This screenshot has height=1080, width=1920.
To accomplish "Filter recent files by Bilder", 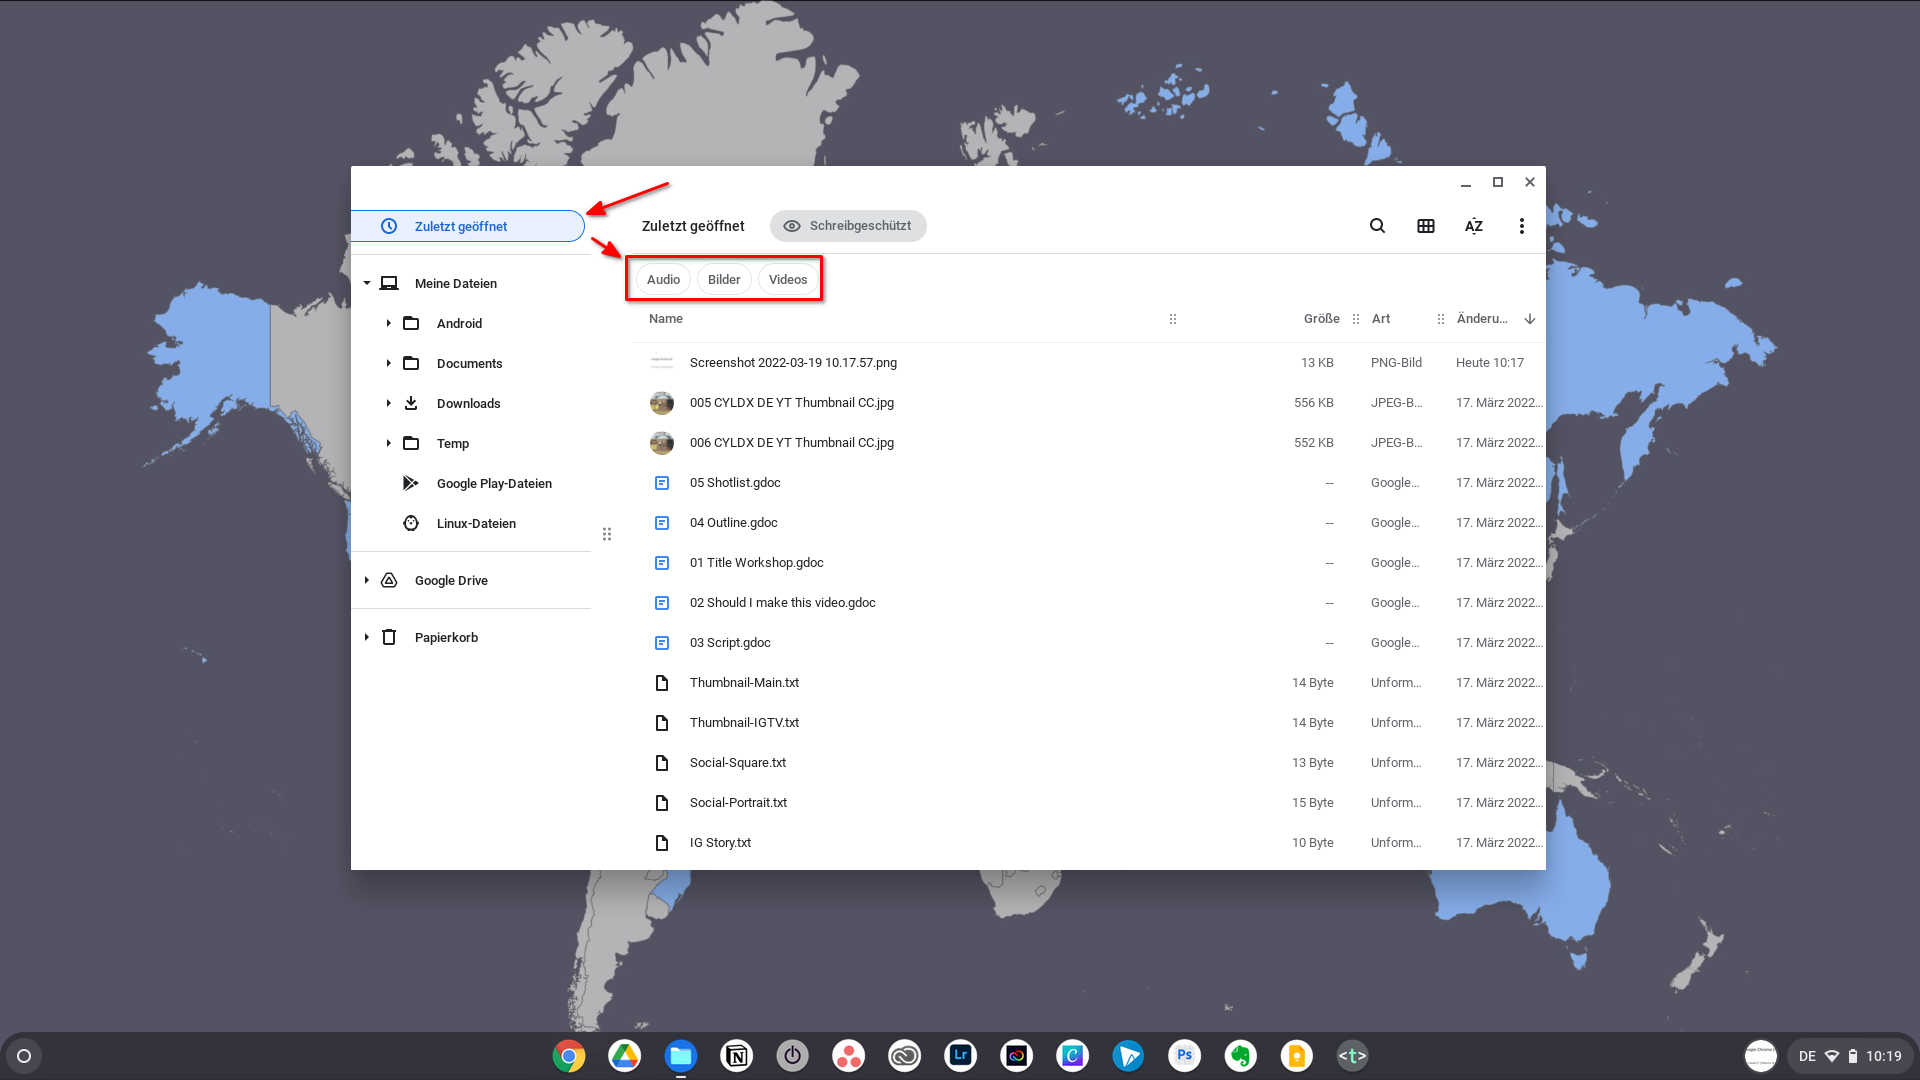I will [724, 279].
